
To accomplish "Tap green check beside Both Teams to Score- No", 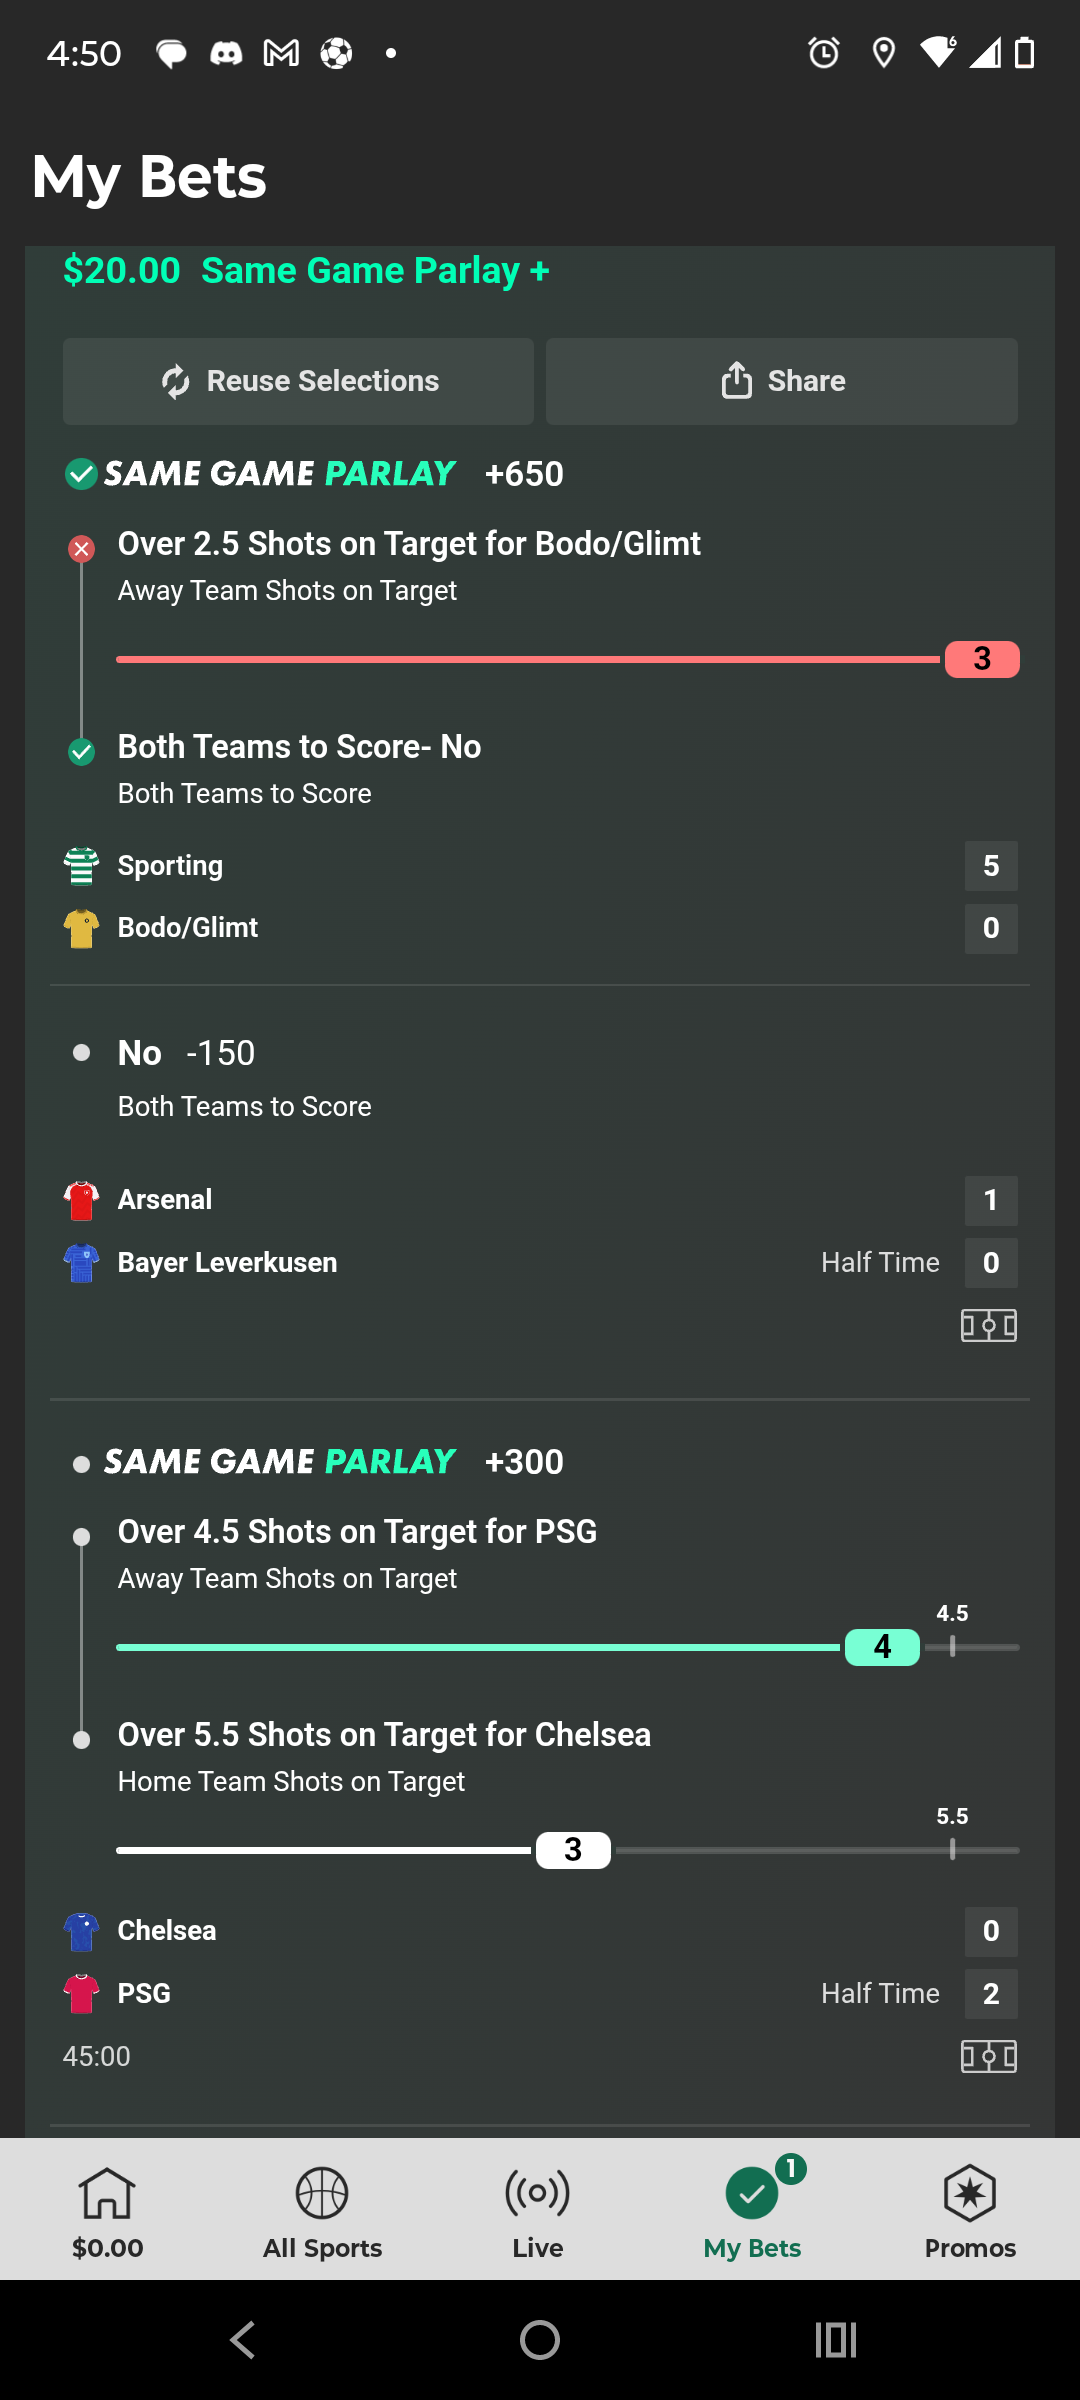I will (x=81, y=751).
